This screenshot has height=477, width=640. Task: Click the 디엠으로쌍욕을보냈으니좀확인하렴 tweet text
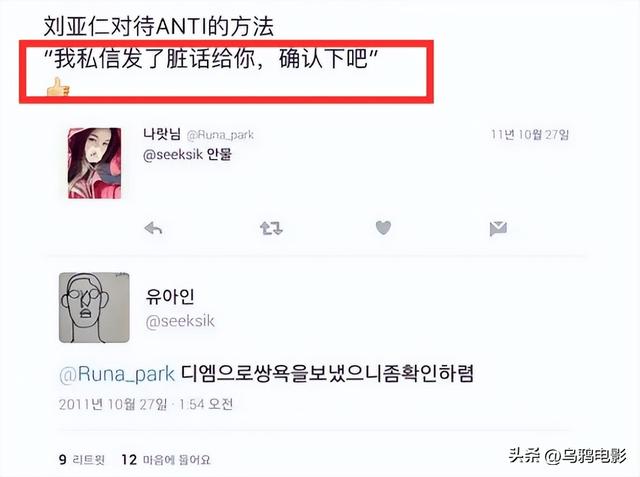(x=327, y=373)
